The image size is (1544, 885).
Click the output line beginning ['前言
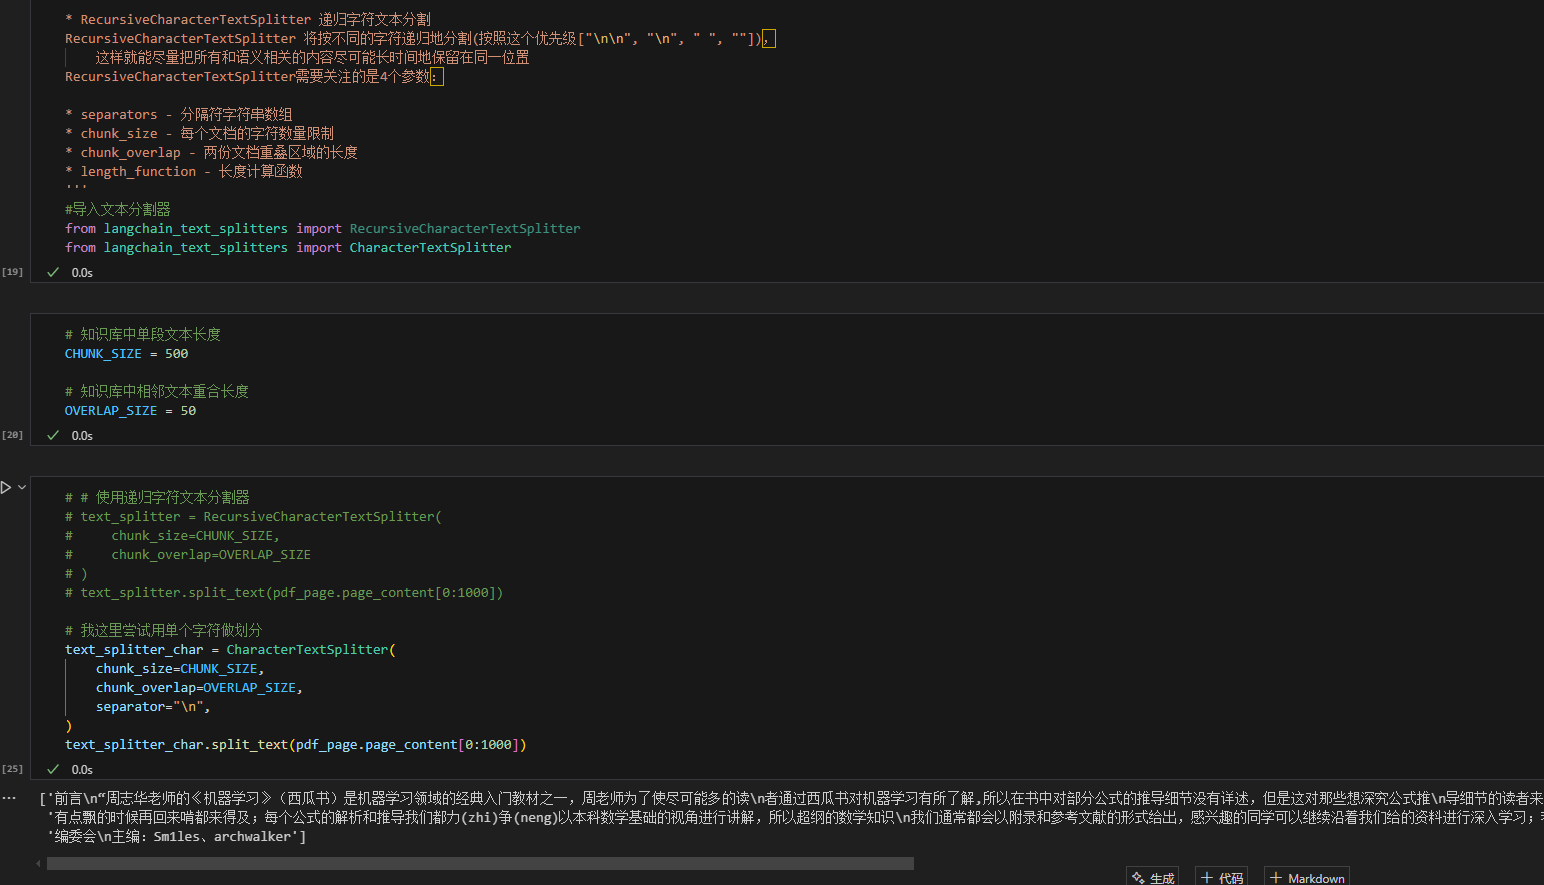[791, 798]
